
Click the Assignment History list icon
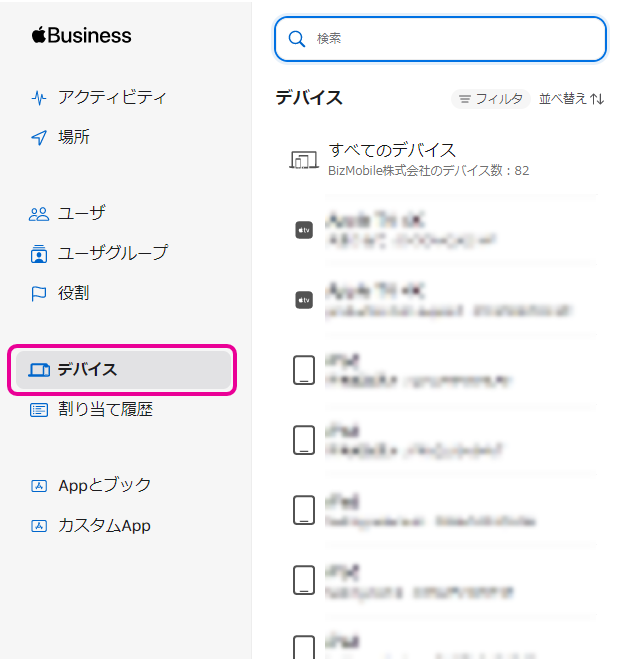pos(39,410)
